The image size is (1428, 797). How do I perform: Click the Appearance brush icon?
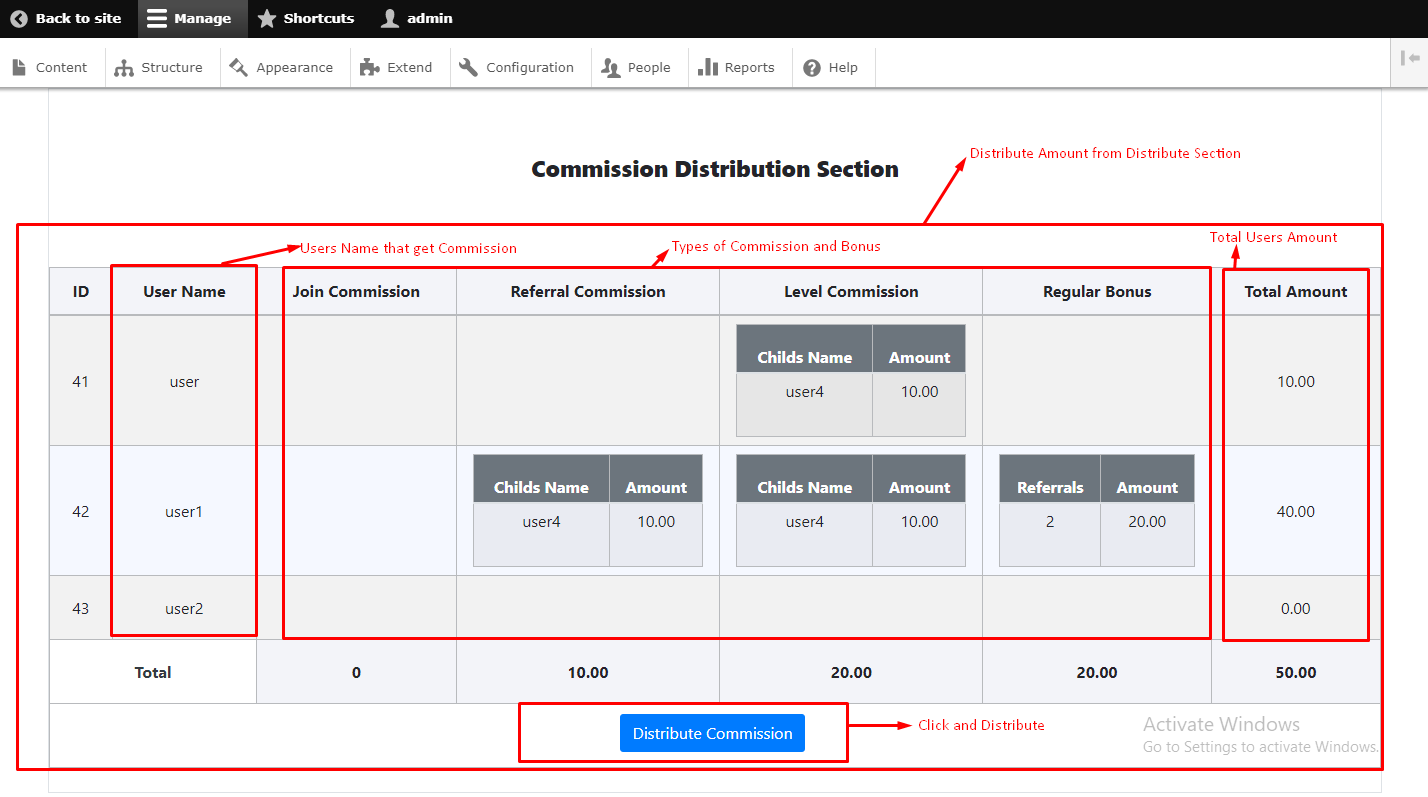(x=238, y=67)
